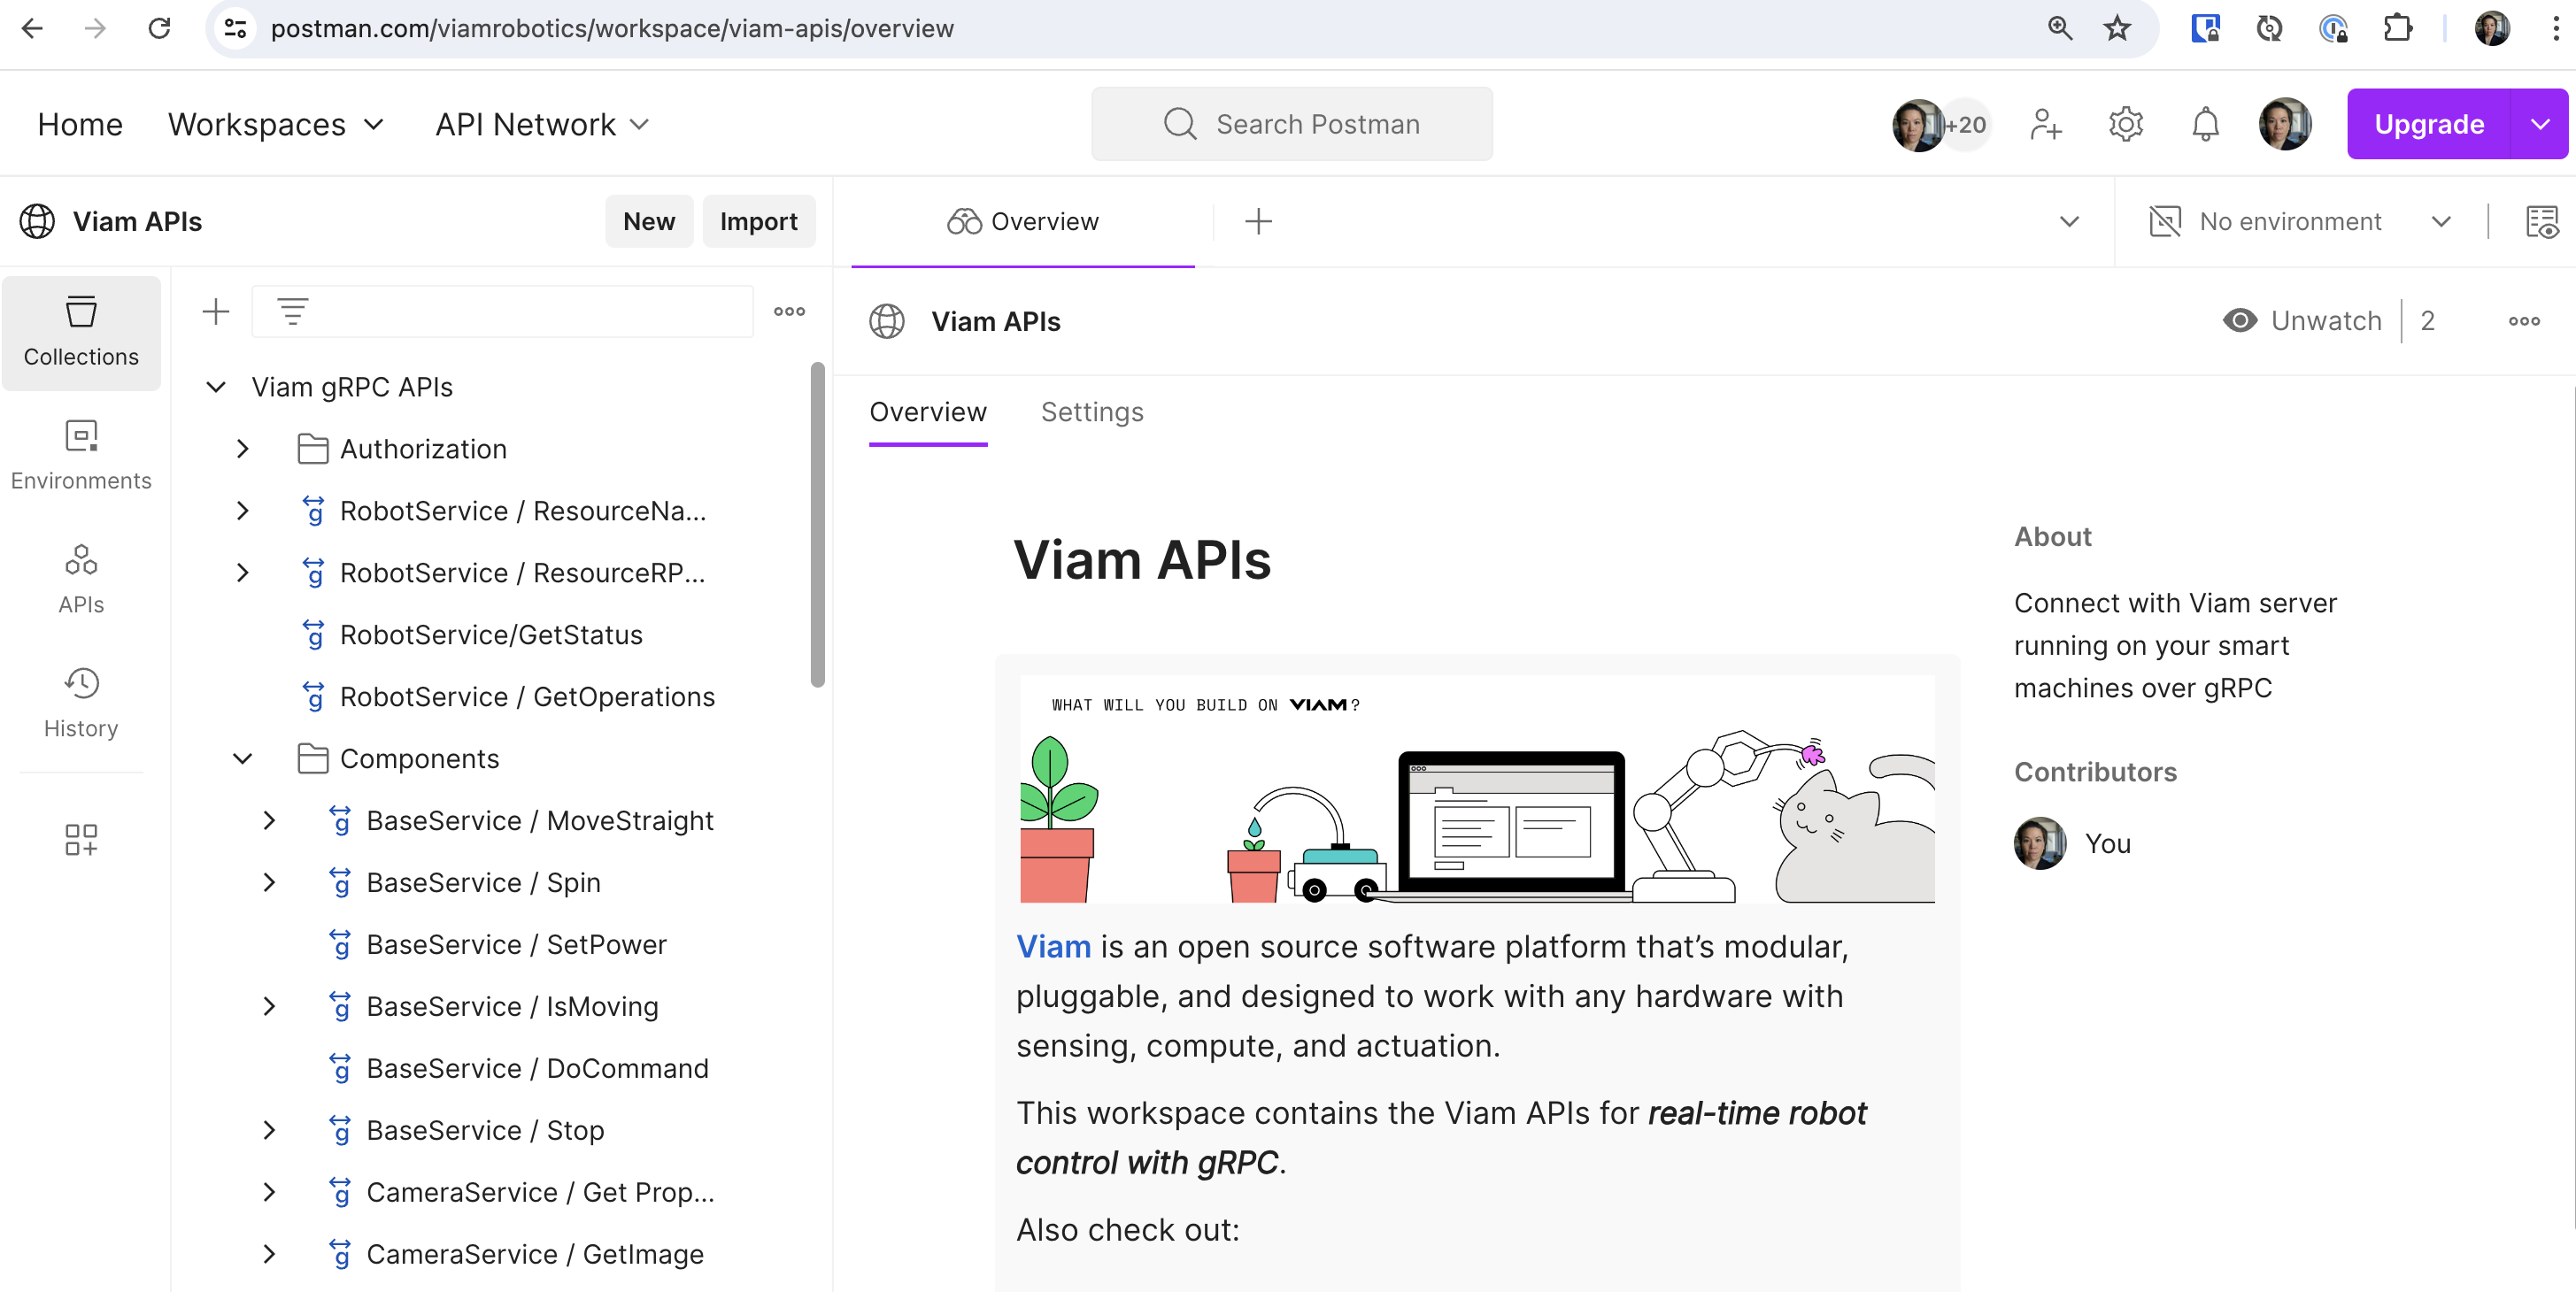Image resolution: width=2576 pixels, height=1292 pixels.
Task: Follow the Viam hyperlink in description
Action: point(1053,946)
